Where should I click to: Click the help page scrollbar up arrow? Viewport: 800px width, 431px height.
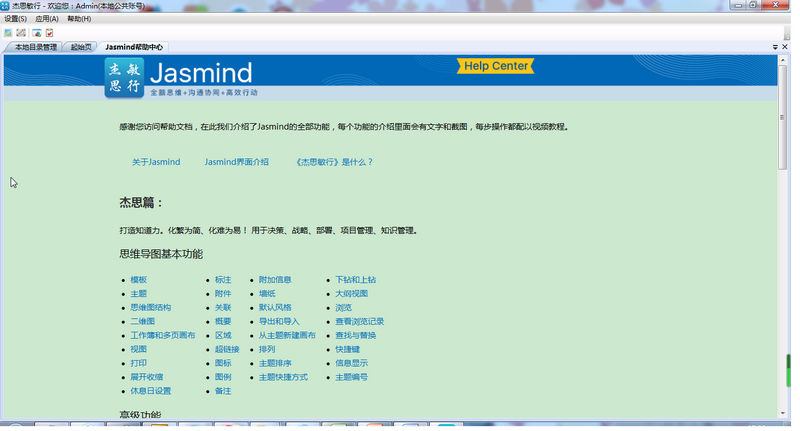click(783, 60)
